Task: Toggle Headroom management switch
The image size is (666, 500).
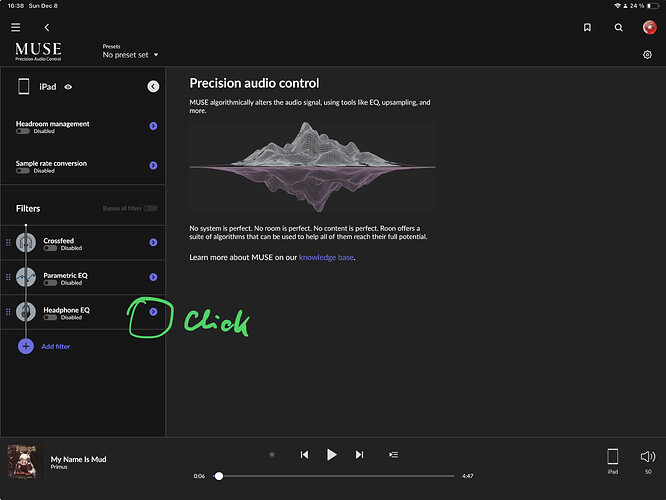Action: point(23,131)
